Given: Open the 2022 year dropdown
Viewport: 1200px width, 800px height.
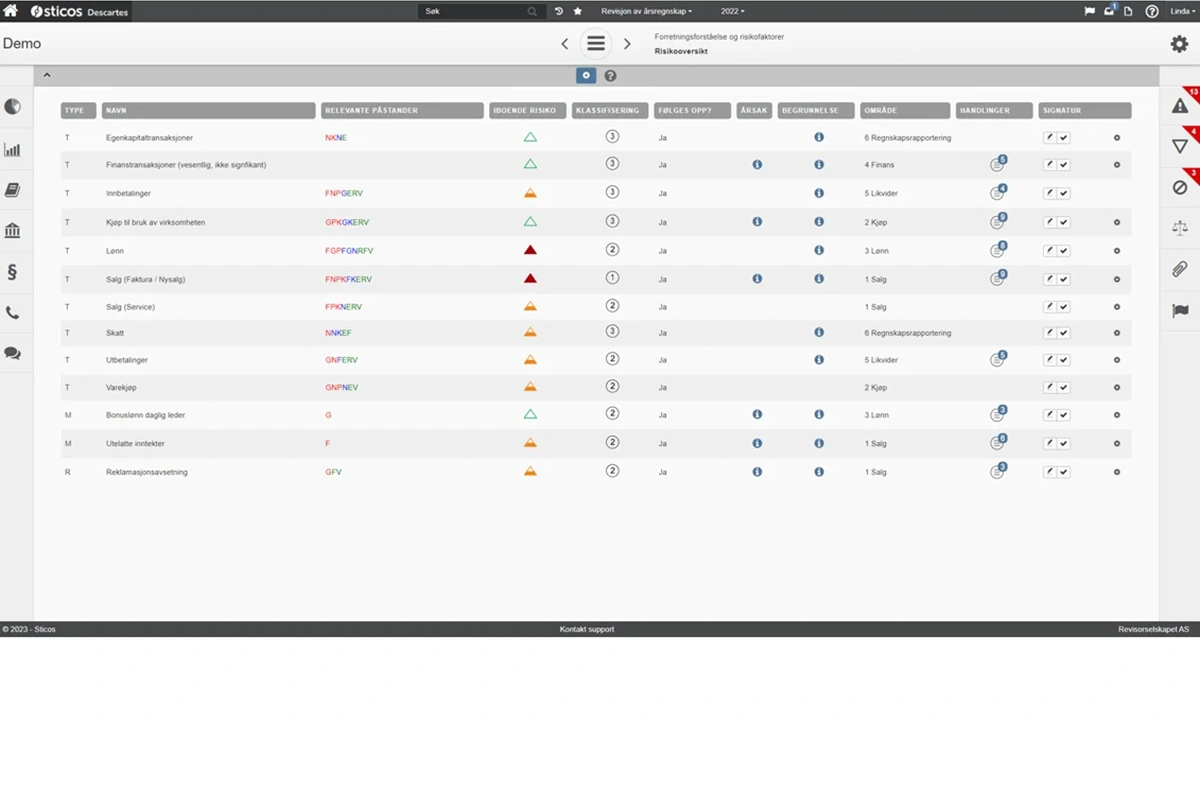Looking at the screenshot, I should [x=732, y=11].
